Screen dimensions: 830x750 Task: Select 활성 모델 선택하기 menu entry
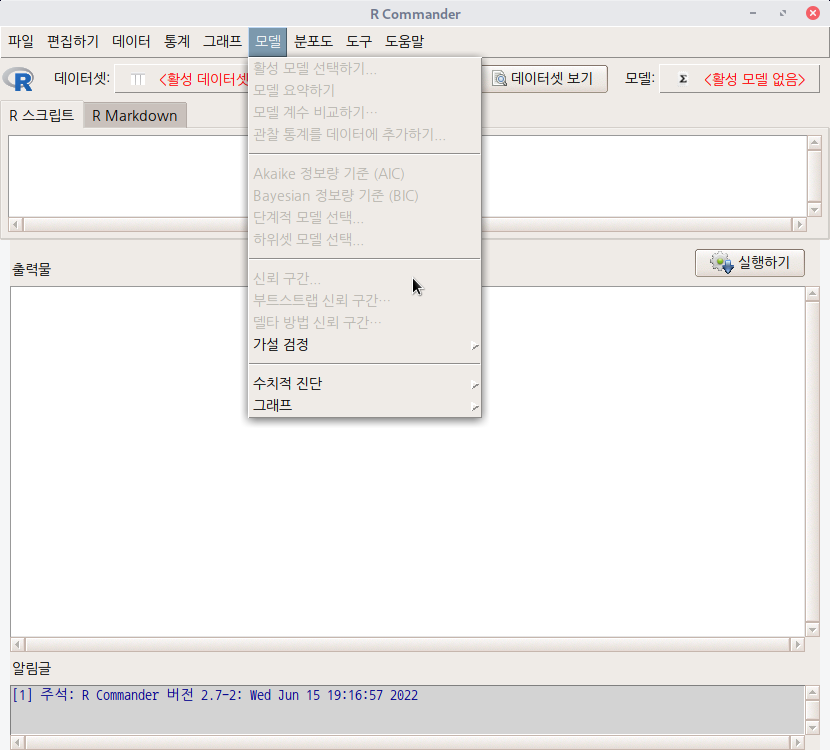tap(365, 68)
